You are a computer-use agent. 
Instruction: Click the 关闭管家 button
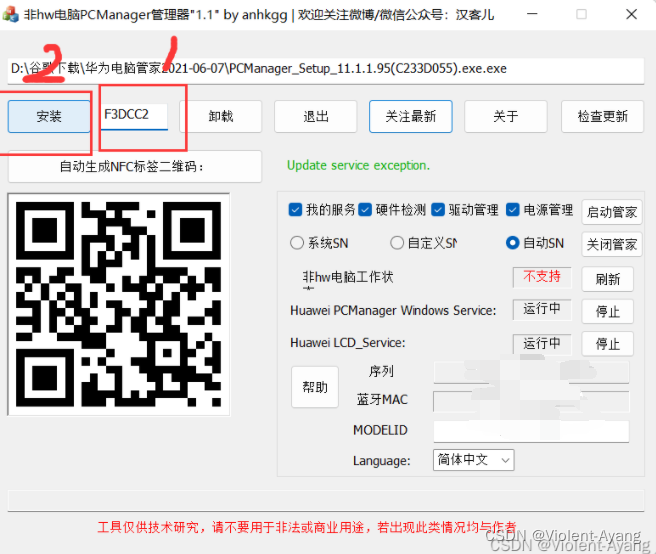point(612,244)
